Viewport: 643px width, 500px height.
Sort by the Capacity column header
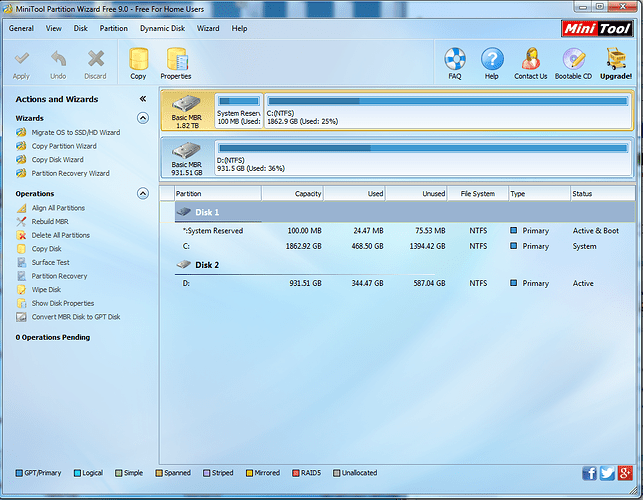point(292,194)
